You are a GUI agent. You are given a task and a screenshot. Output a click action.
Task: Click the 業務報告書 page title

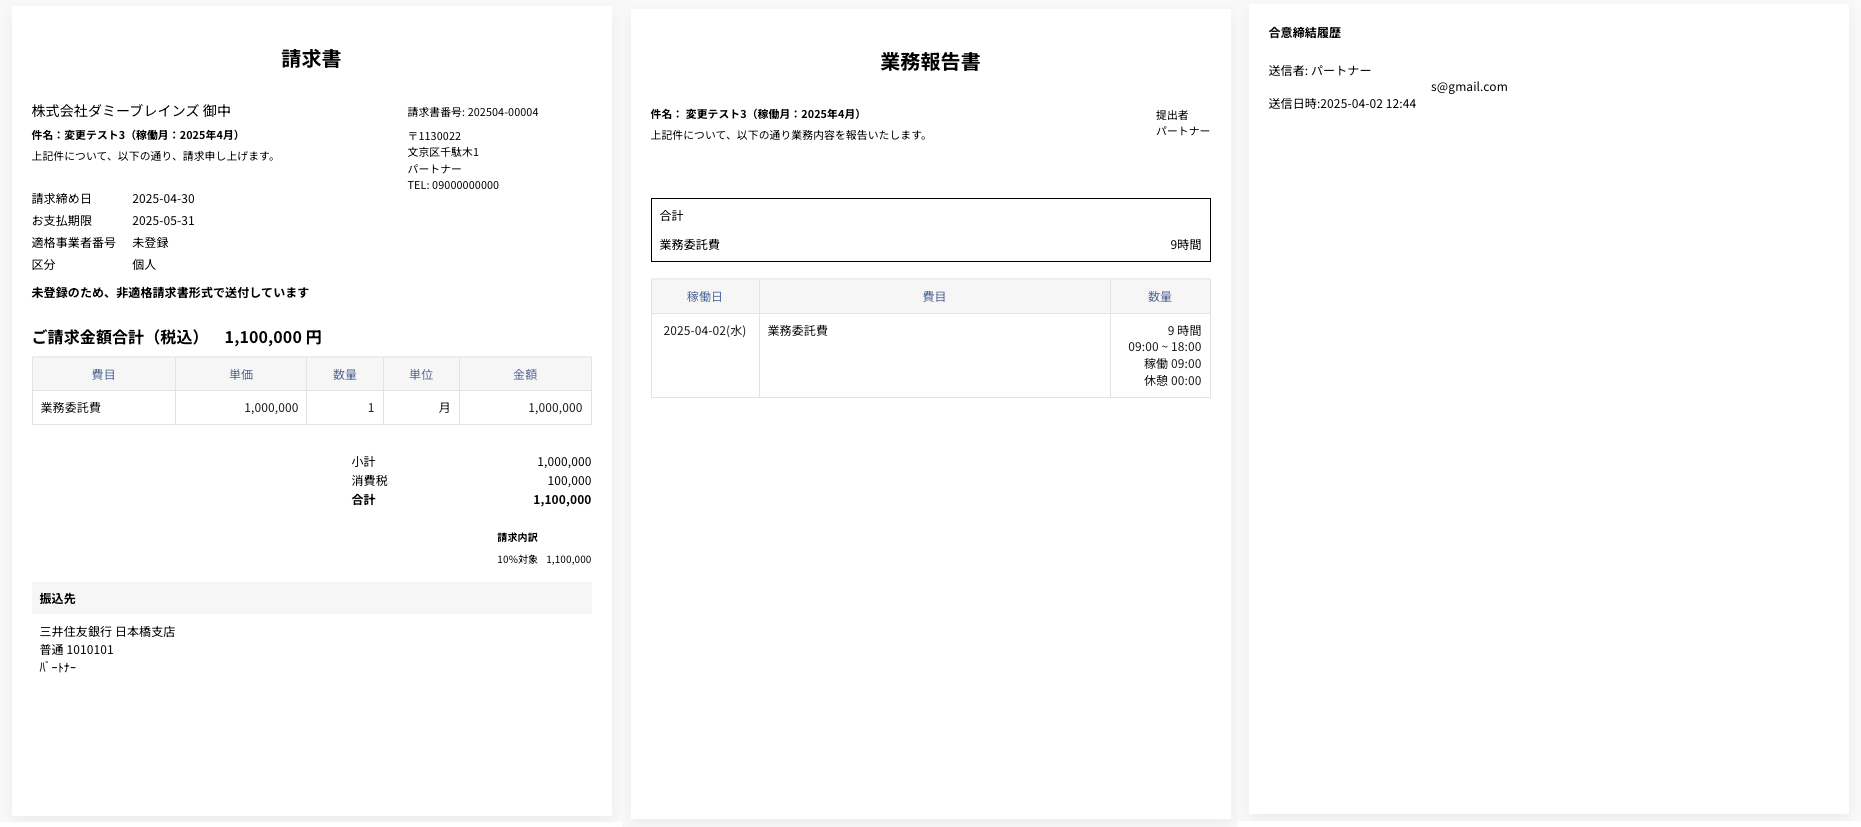(930, 62)
